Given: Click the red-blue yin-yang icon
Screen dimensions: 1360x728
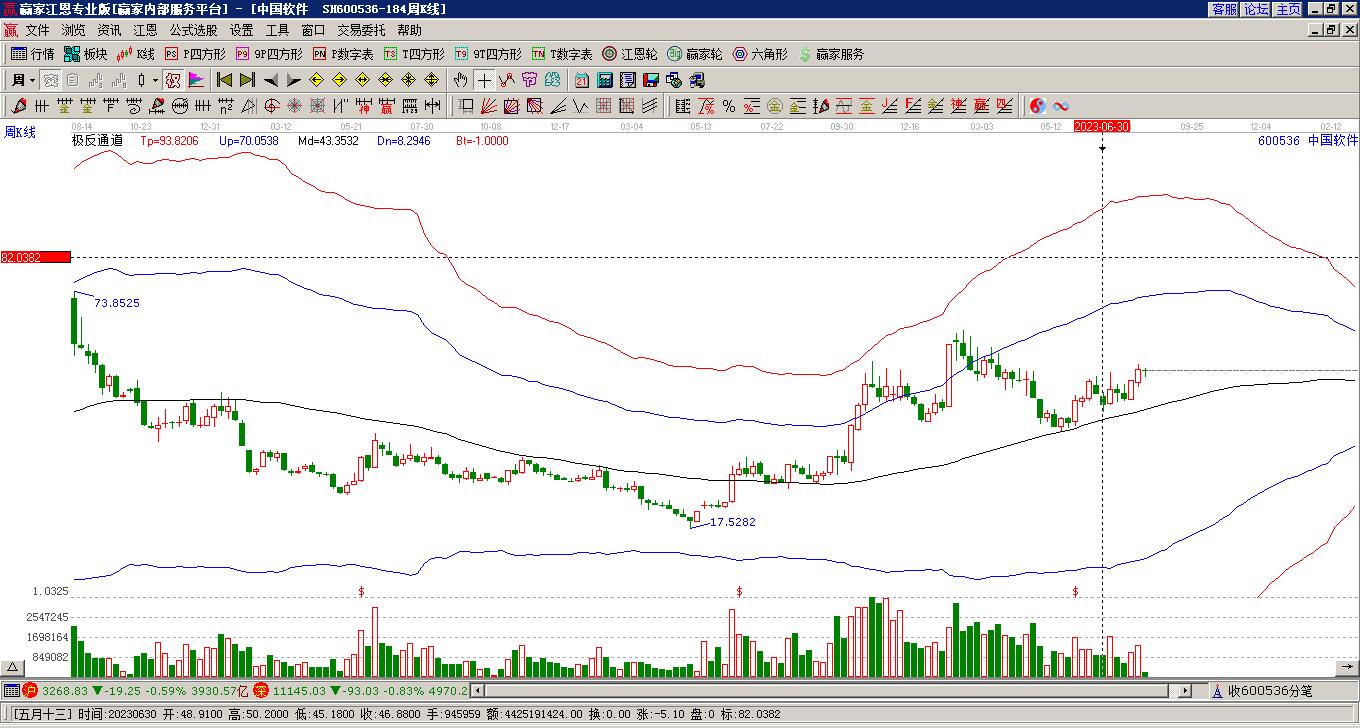Looking at the screenshot, I should coord(1038,106).
